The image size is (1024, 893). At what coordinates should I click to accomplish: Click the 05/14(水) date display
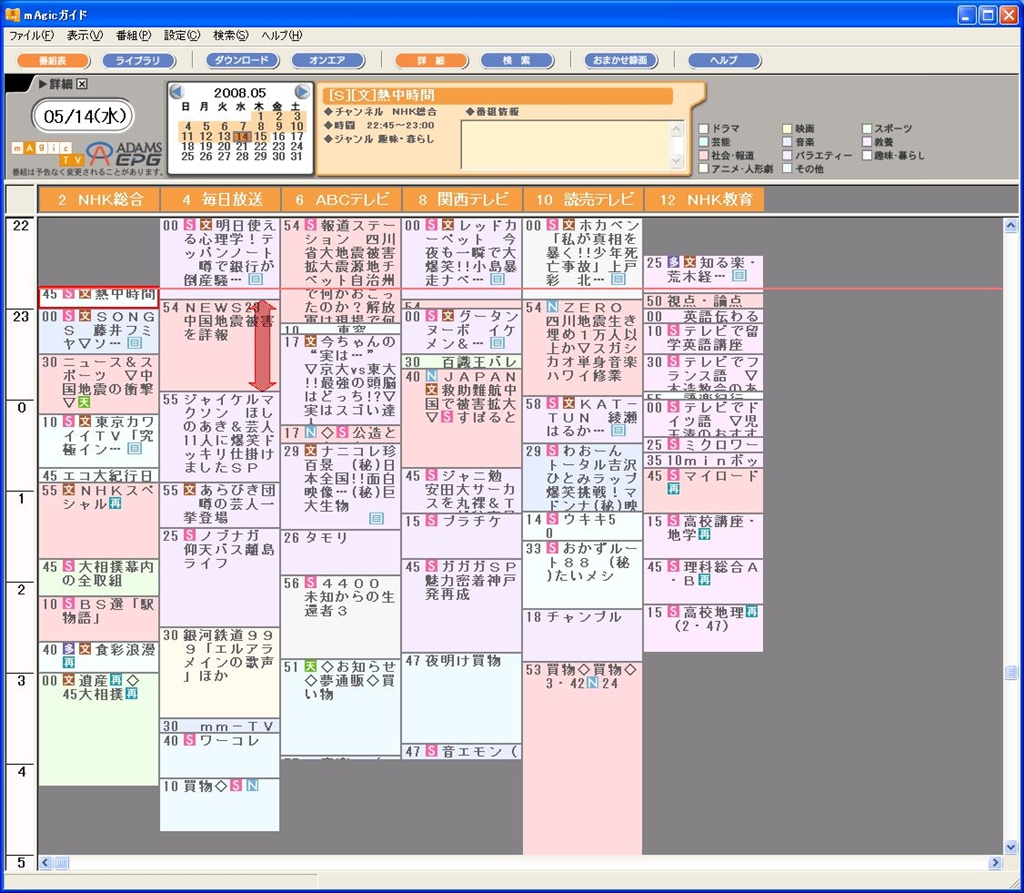[x=83, y=116]
